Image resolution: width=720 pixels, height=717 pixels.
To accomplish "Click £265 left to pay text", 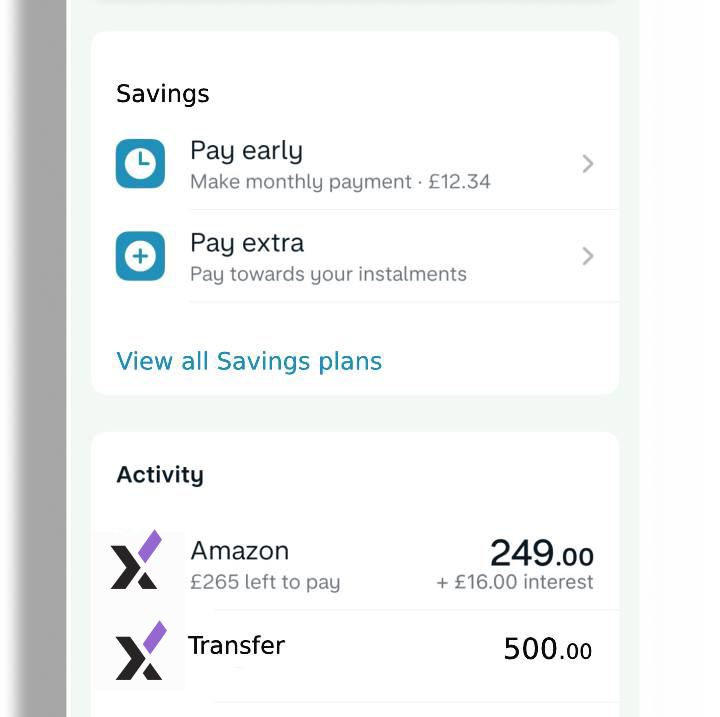I will coord(265,582).
